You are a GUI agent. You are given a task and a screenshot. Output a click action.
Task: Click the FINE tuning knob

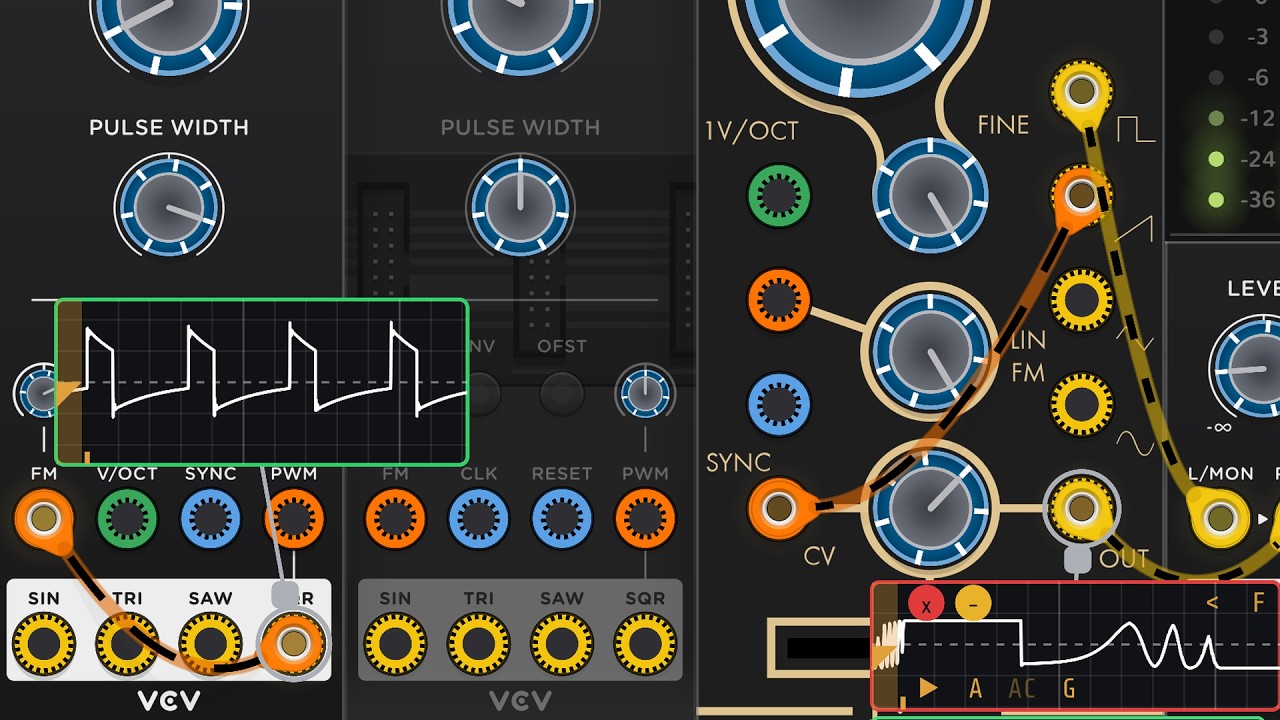pyautogui.click(x=930, y=194)
